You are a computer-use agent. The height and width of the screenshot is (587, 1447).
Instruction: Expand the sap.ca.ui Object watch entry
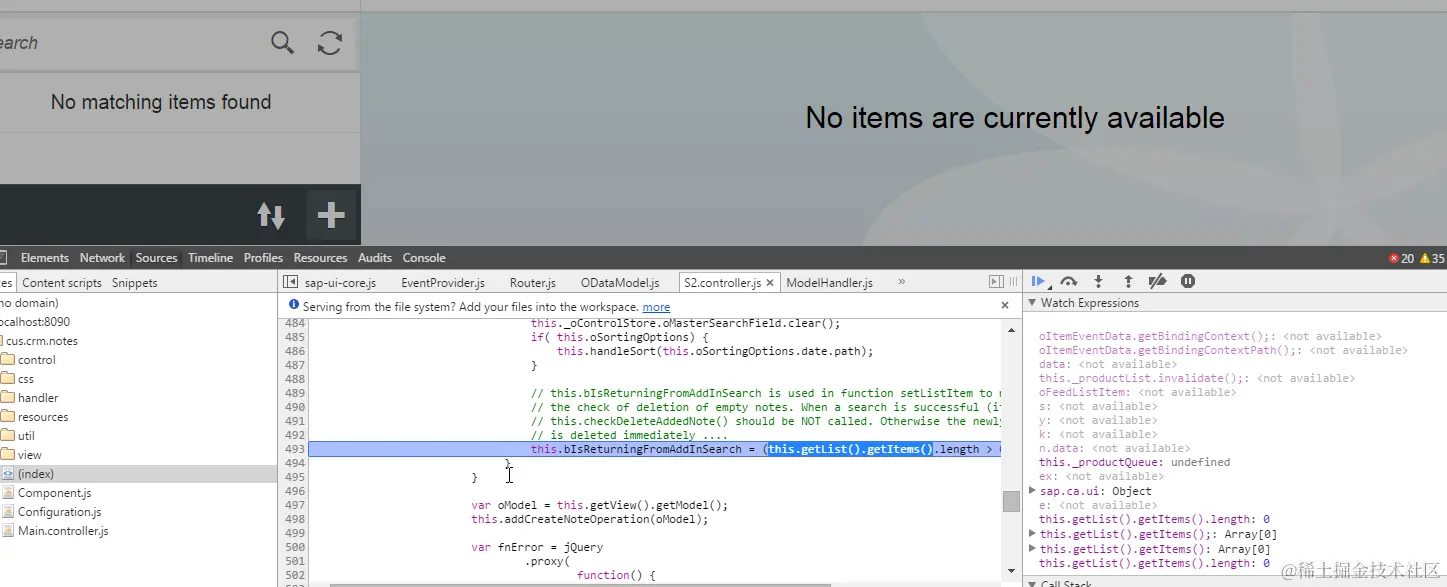coord(1033,491)
